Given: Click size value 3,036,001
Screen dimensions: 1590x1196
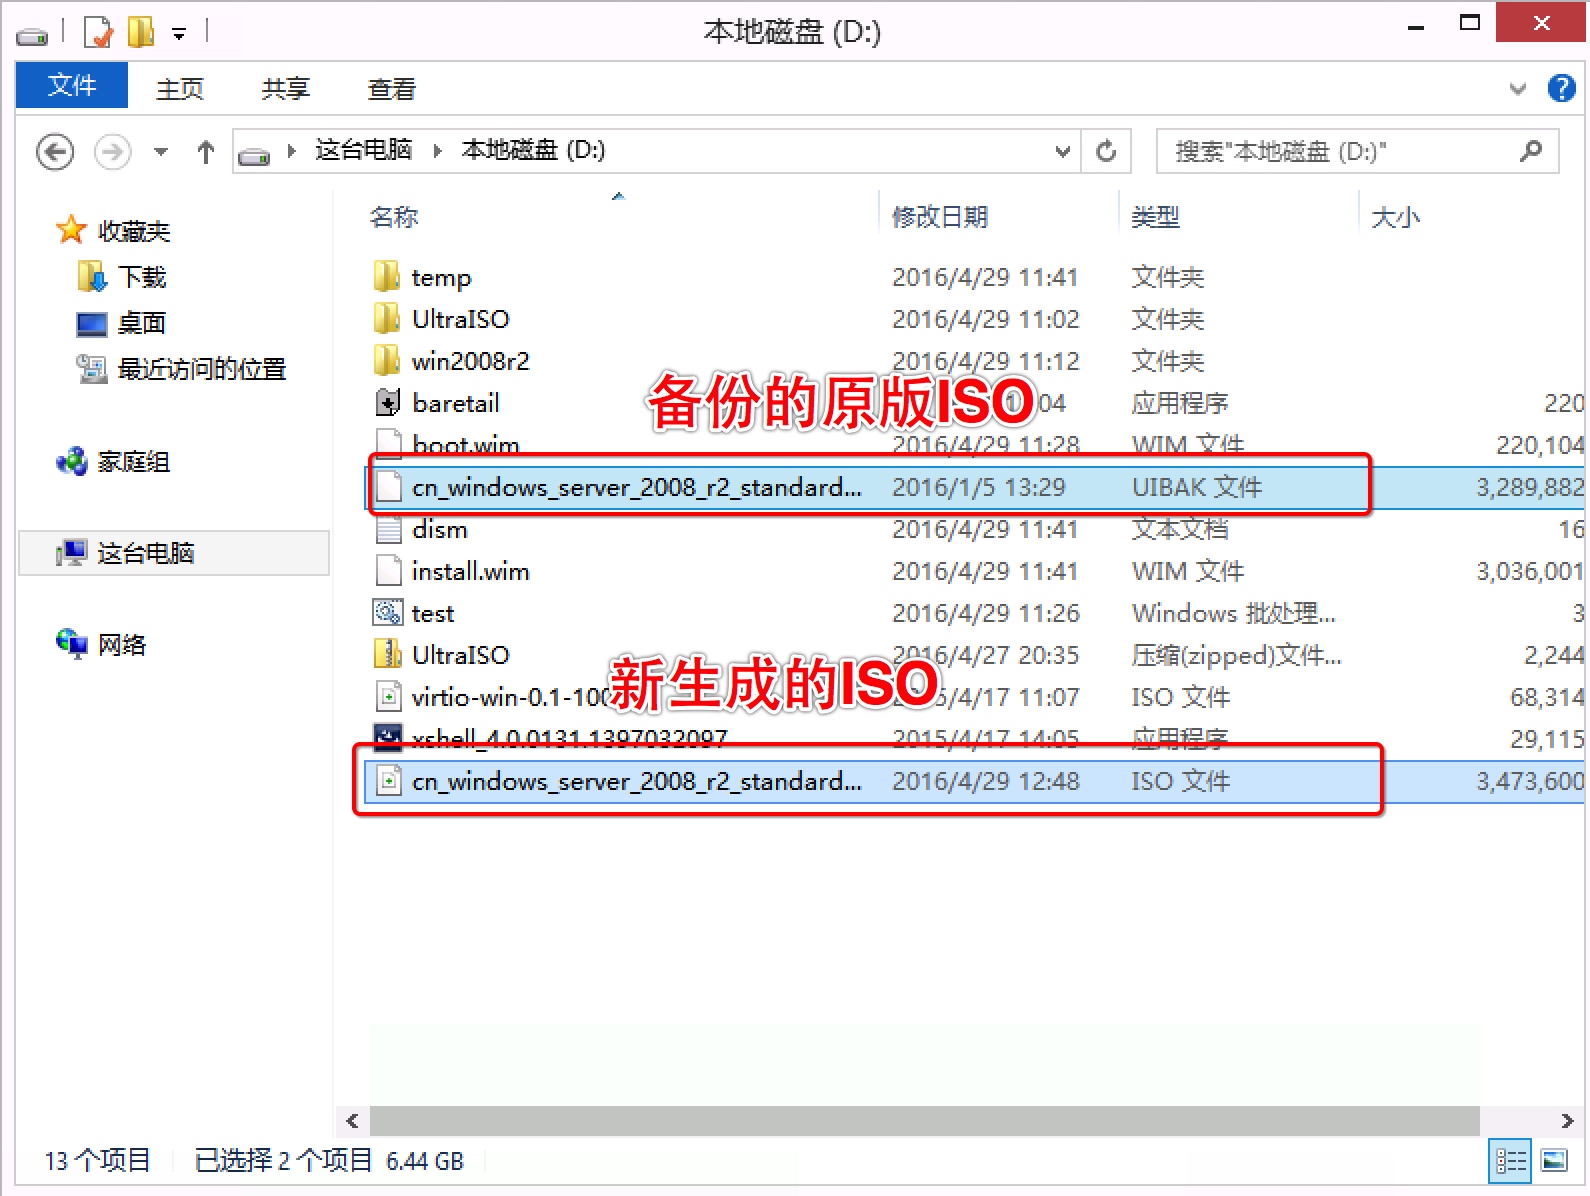Looking at the screenshot, I should [x=1530, y=571].
